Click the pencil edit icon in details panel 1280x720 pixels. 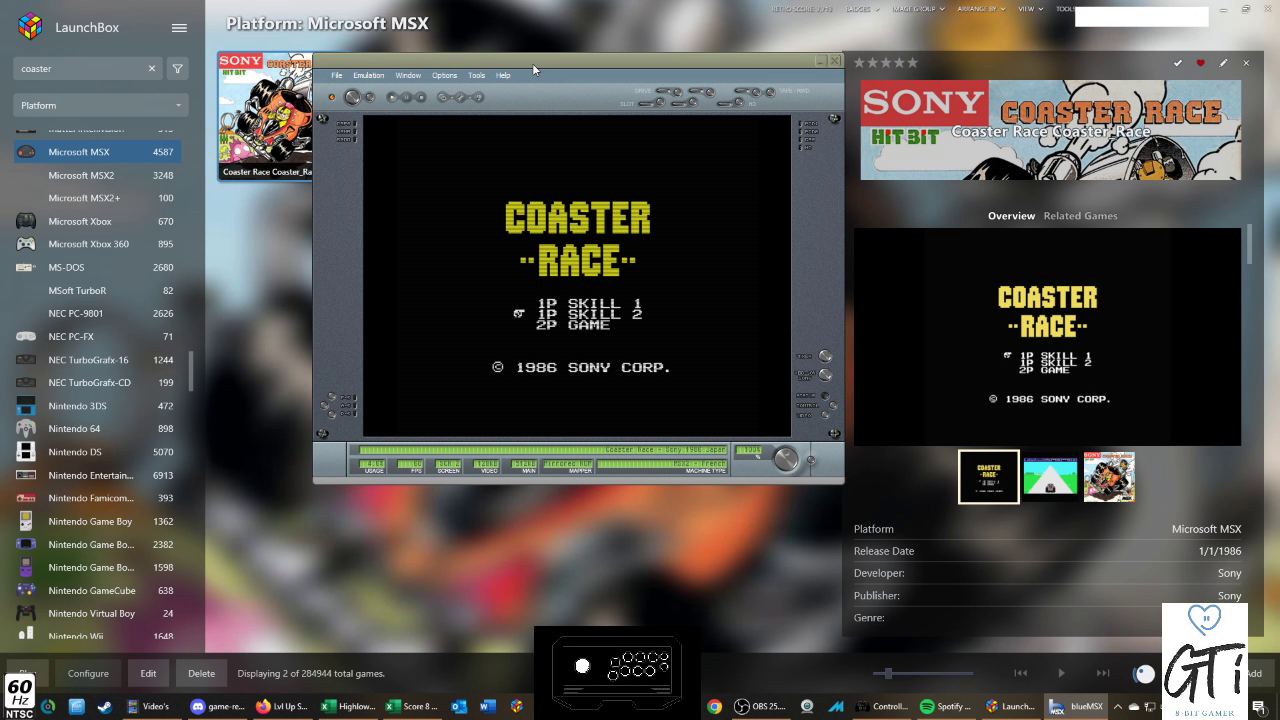tap(1223, 63)
